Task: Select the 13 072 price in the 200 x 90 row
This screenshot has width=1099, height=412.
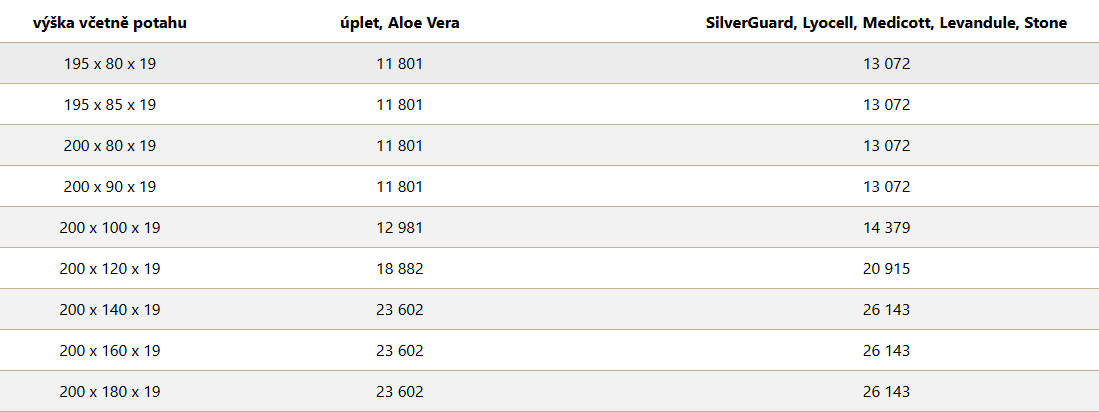Action: pyautogui.click(x=887, y=187)
